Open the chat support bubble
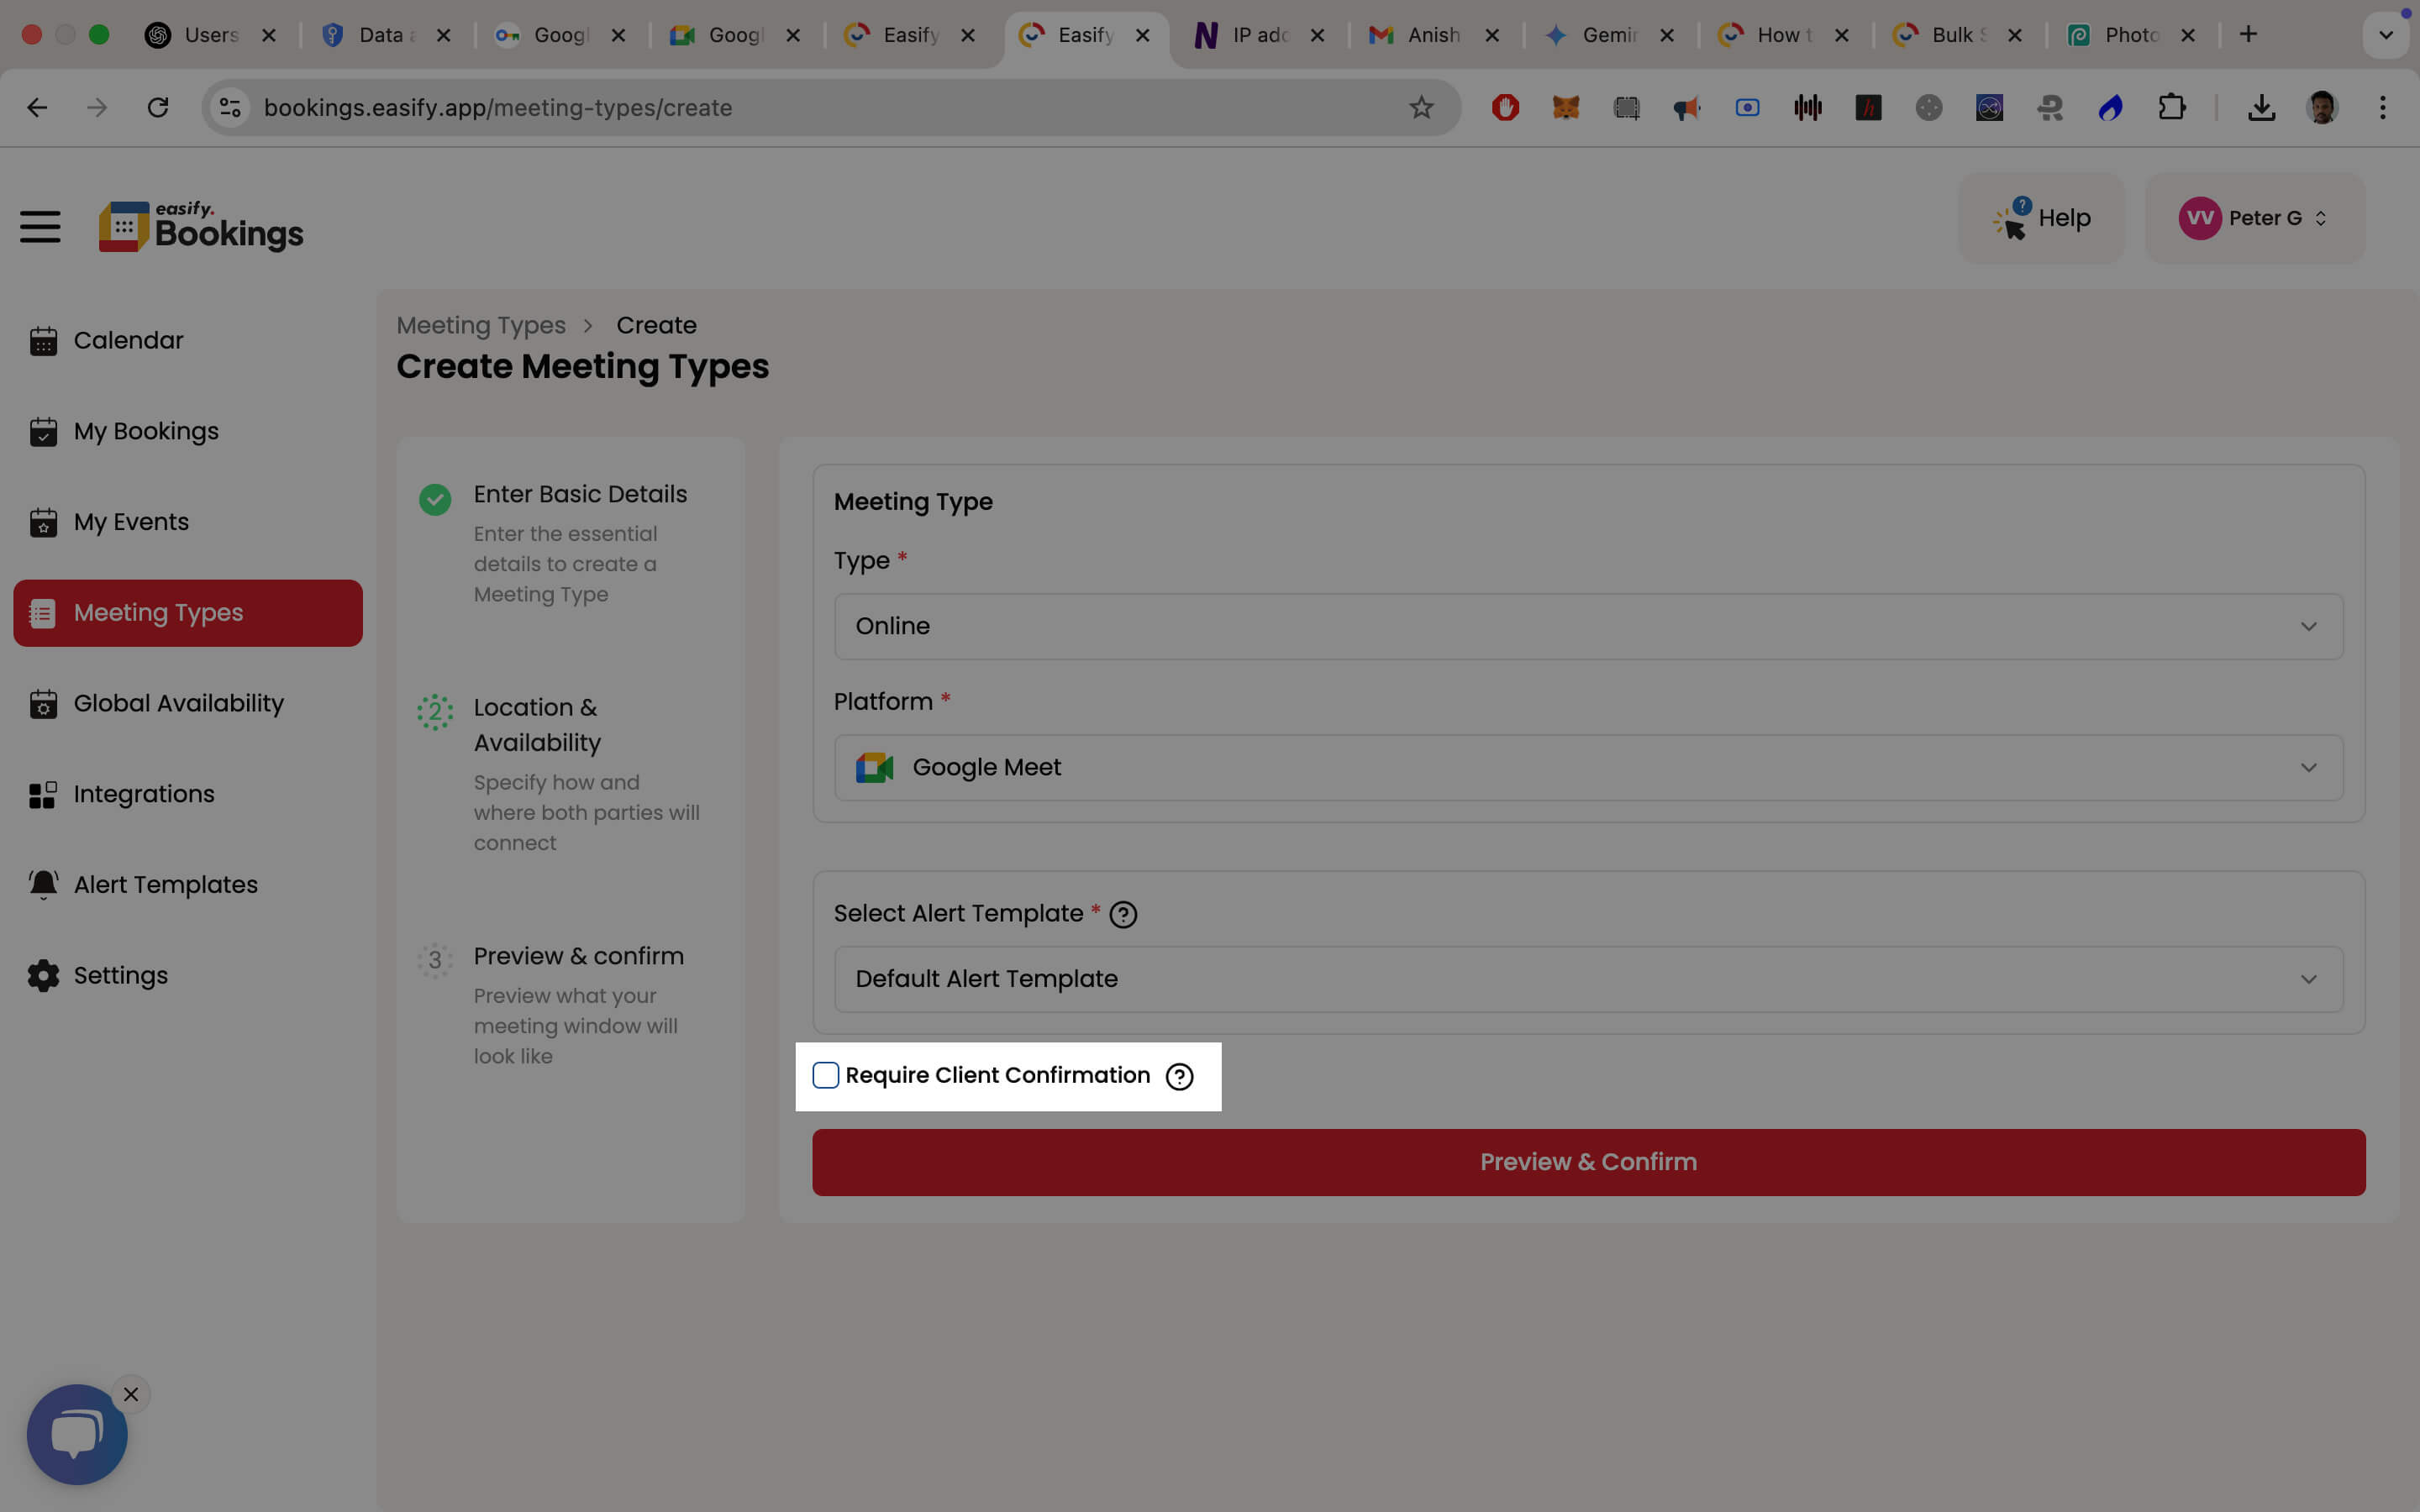Screen dimensions: 2420x1512 tap(77, 1434)
